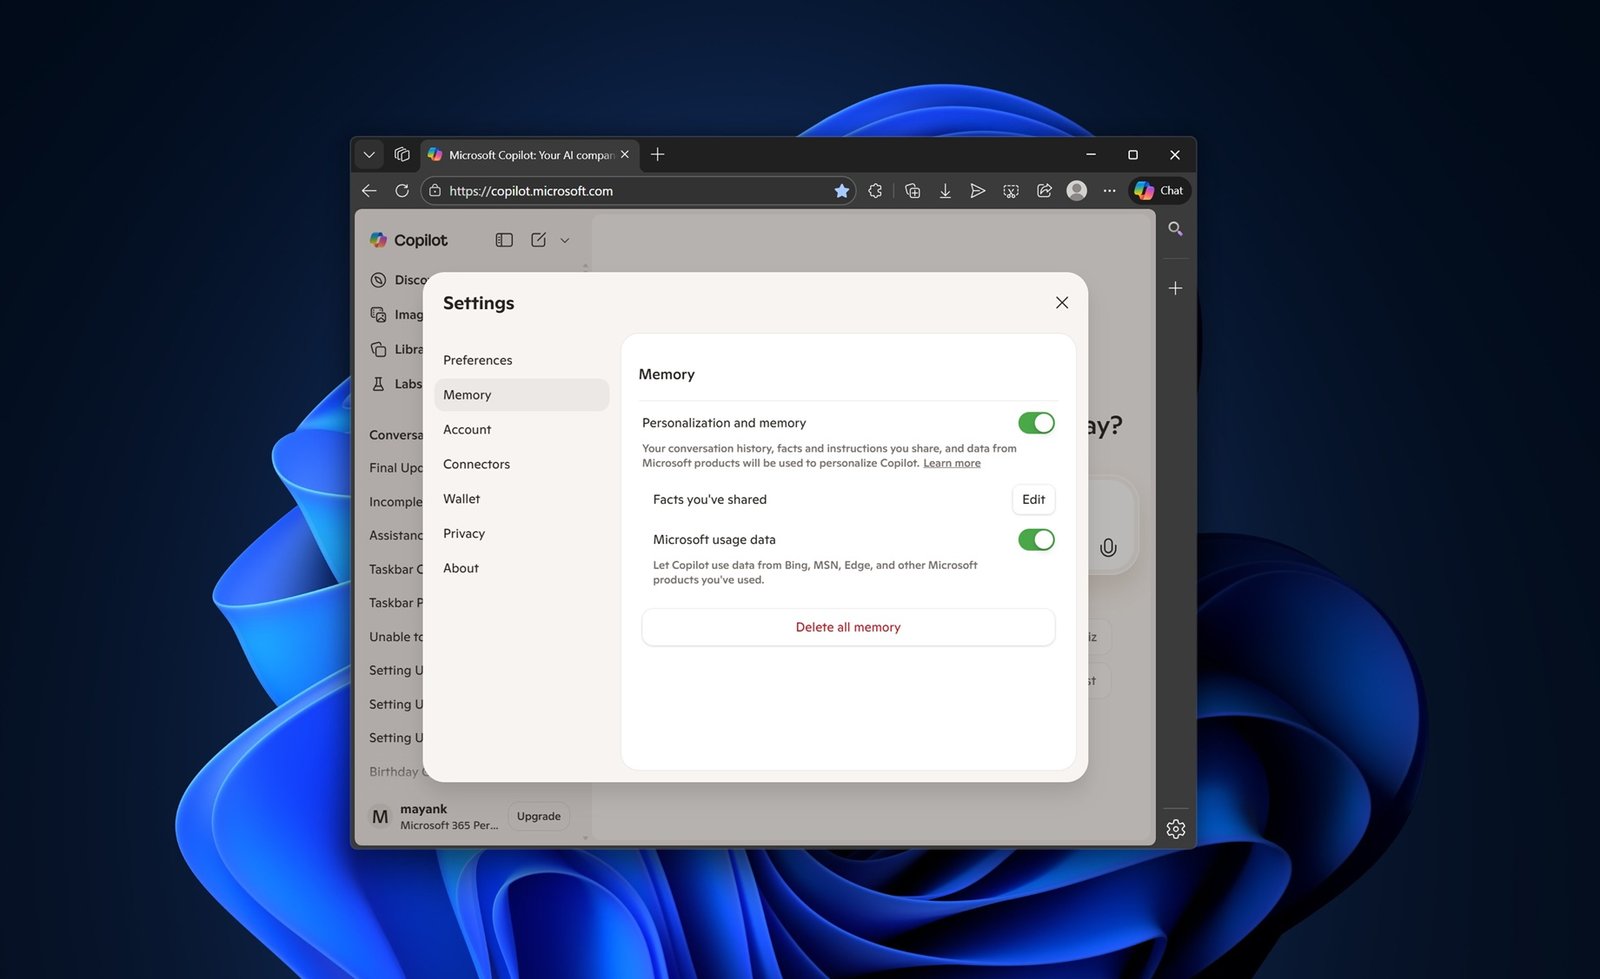Open the tab actions menu chevron
The width and height of the screenshot is (1600, 979).
369,155
